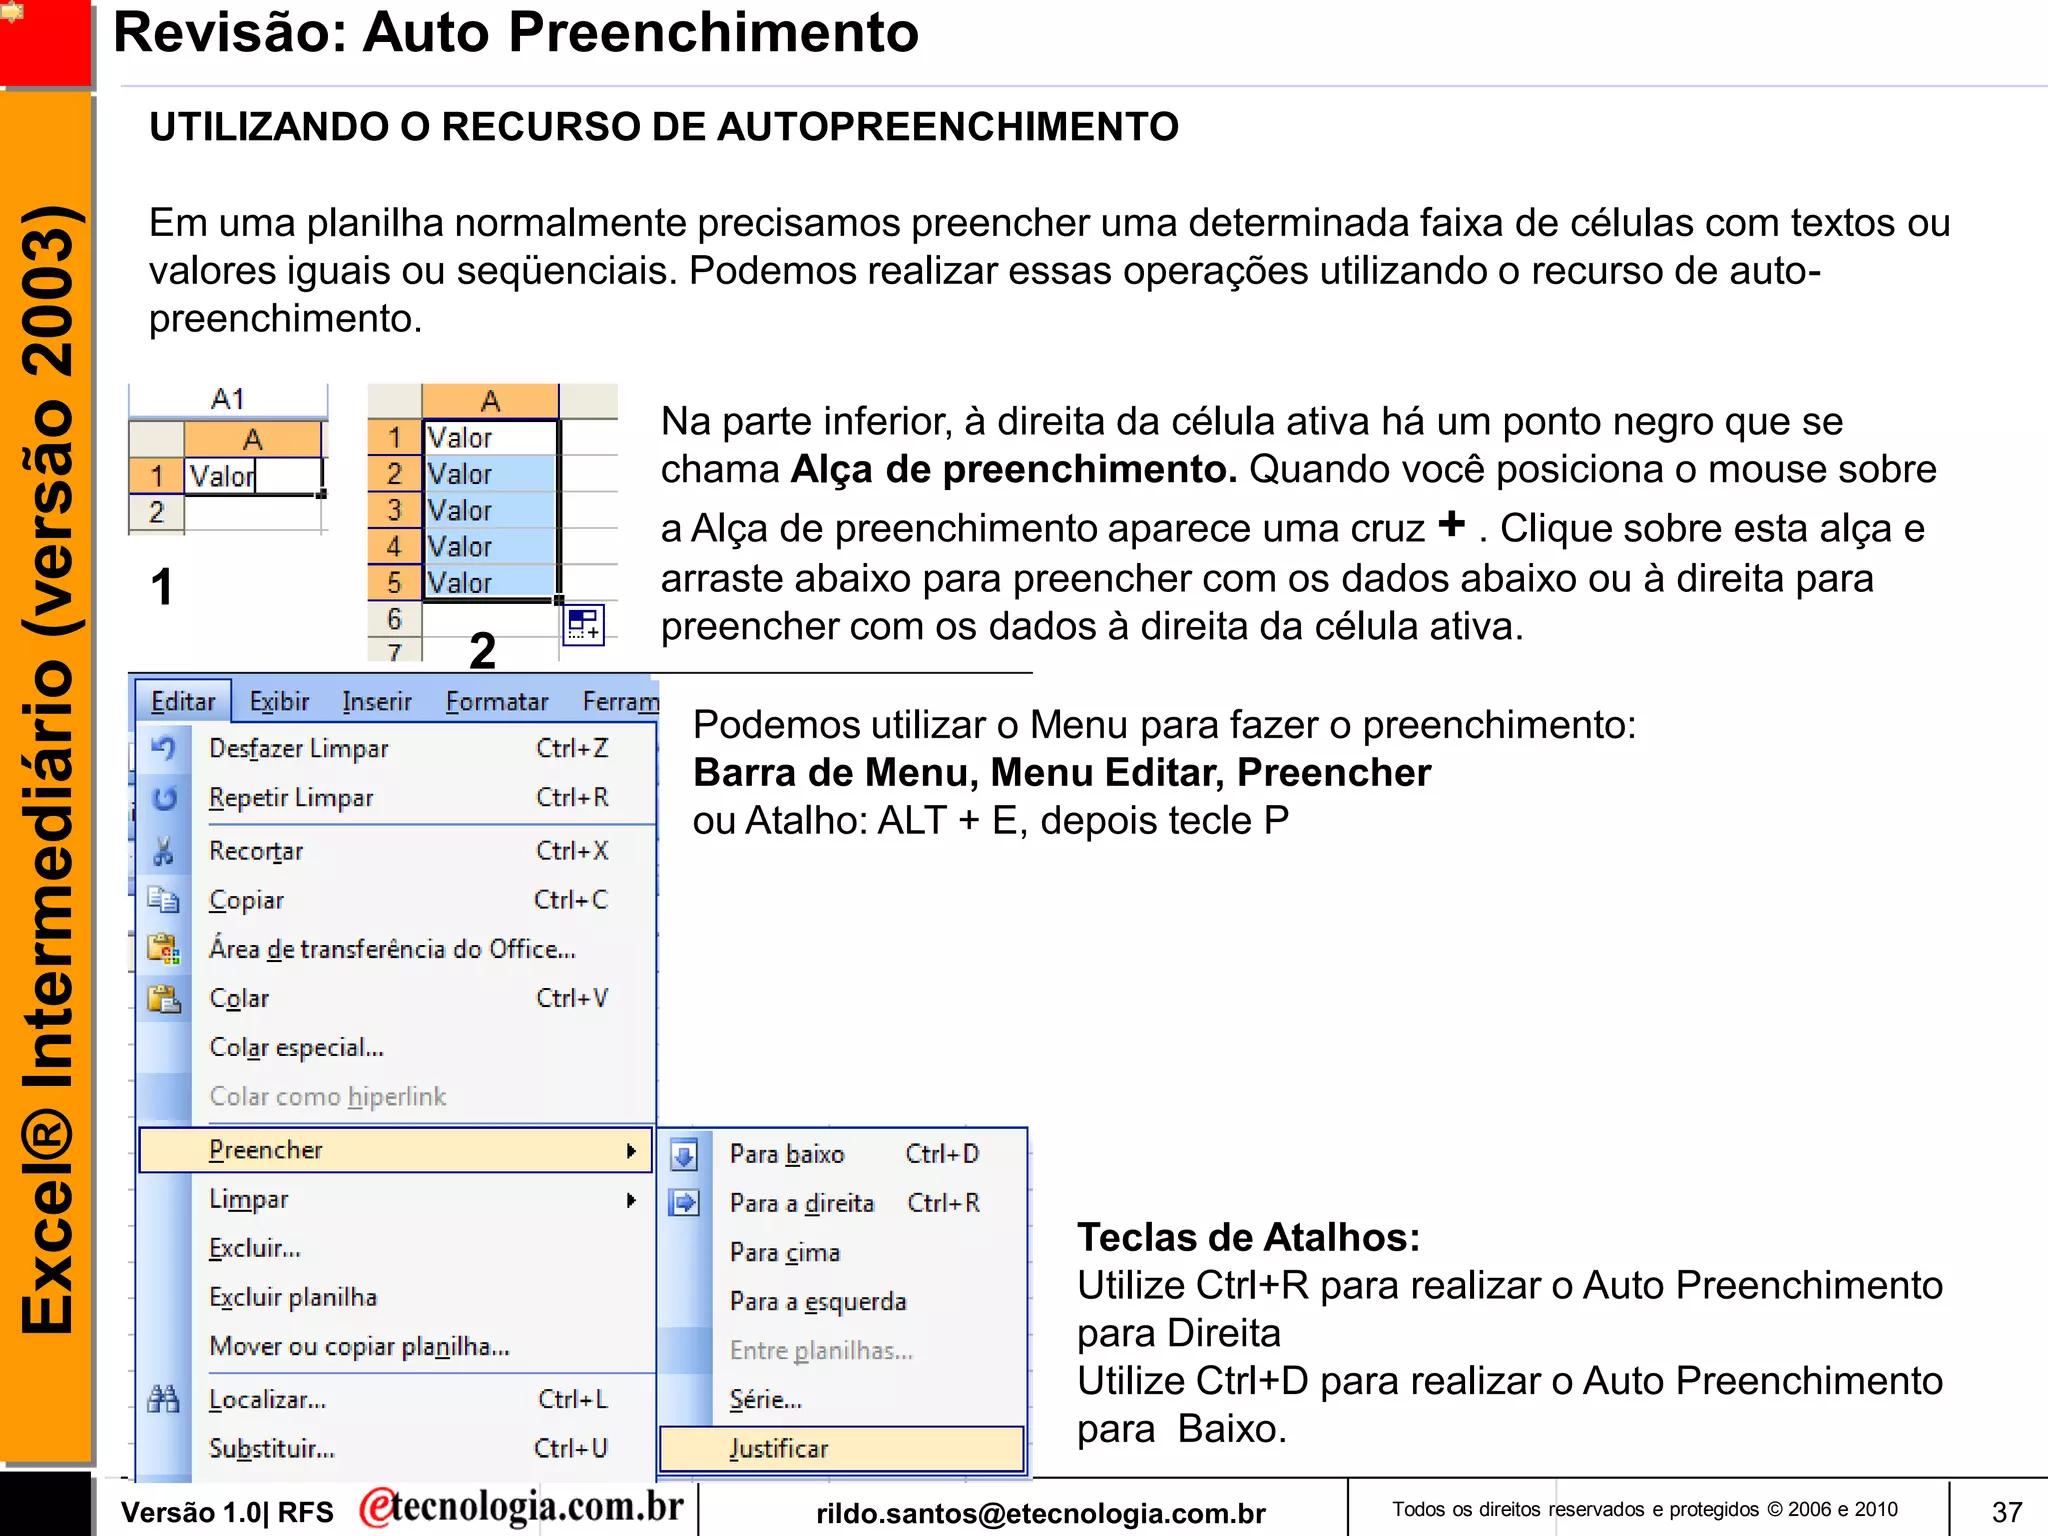The height and width of the screenshot is (1536, 2048).
Task: Select Para baixo fill option
Action: point(842,1154)
